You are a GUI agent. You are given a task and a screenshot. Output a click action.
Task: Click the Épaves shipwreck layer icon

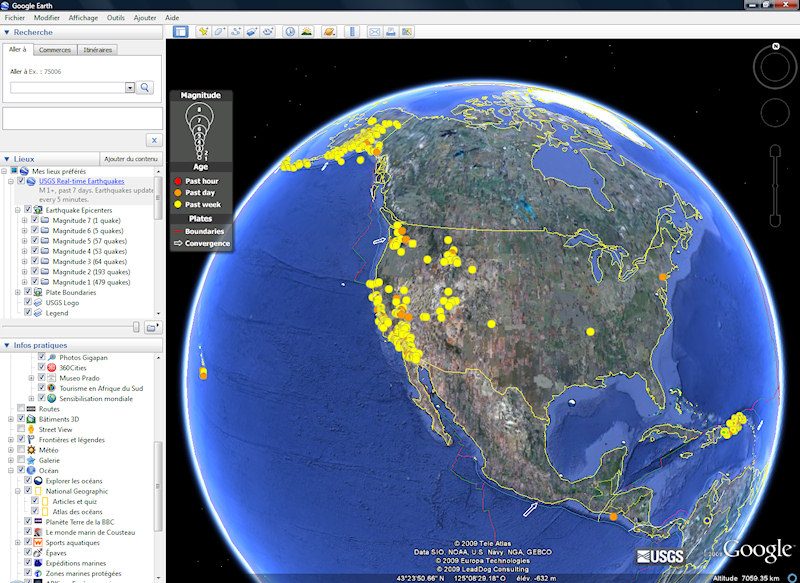(x=38, y=553)
